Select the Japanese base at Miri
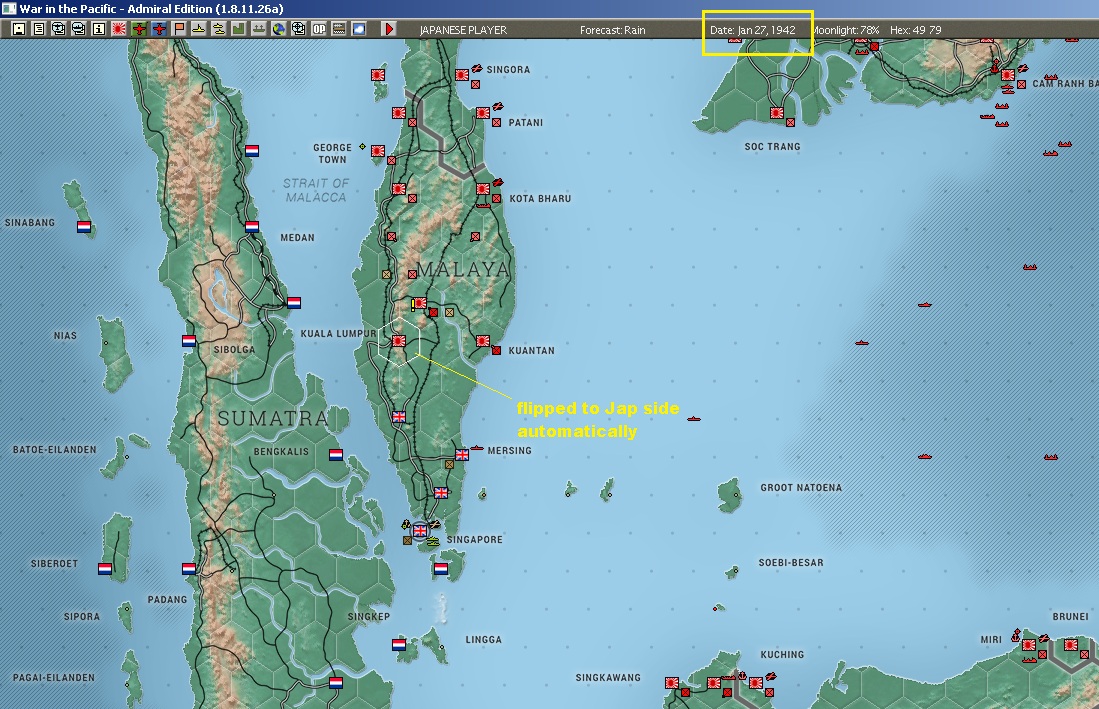Viewport: 1099px width, 709px height. click(x=1029, y=645)
